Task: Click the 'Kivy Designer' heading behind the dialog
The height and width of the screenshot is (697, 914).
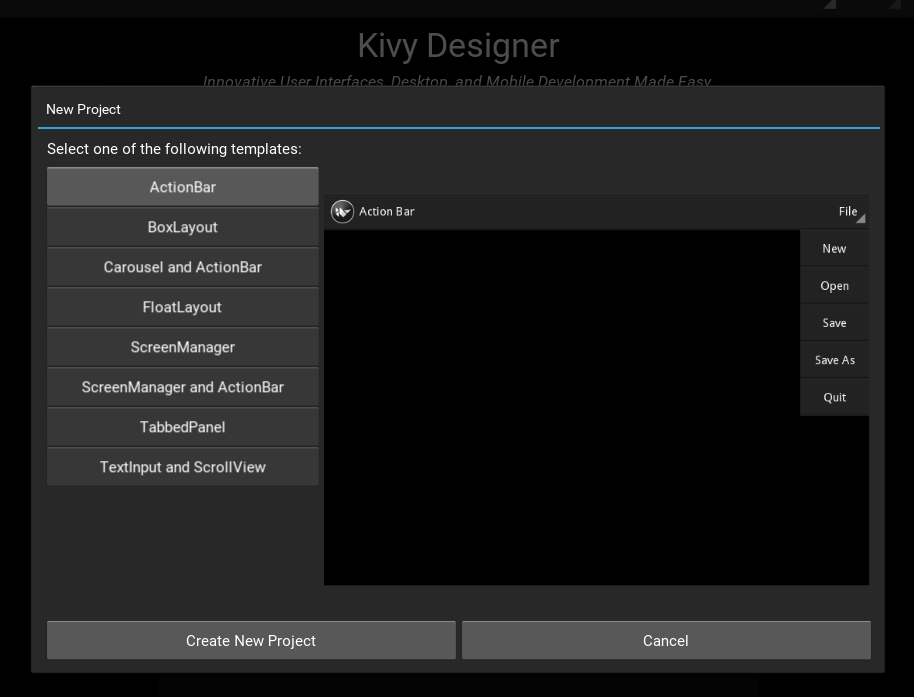Action: point(458,45)
